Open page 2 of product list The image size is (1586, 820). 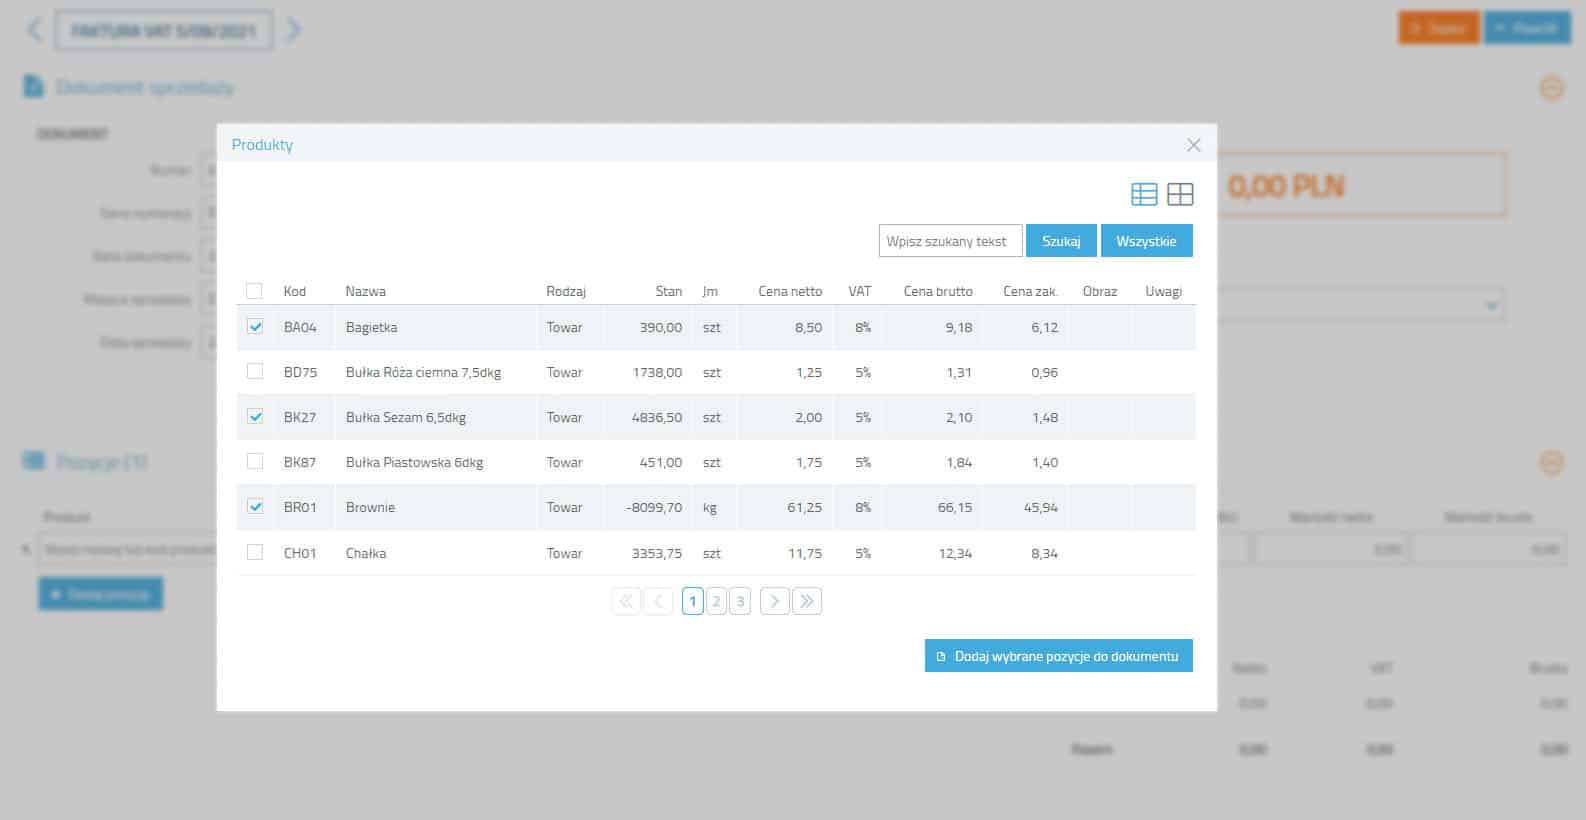pyautogui.click(x=716, y=601)
